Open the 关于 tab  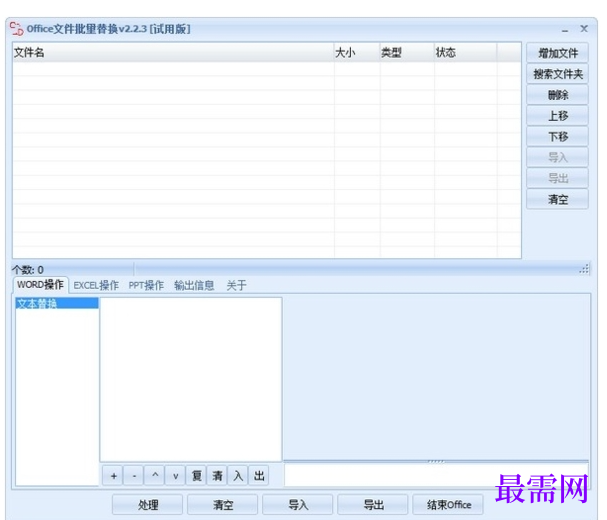pos(236,285)
